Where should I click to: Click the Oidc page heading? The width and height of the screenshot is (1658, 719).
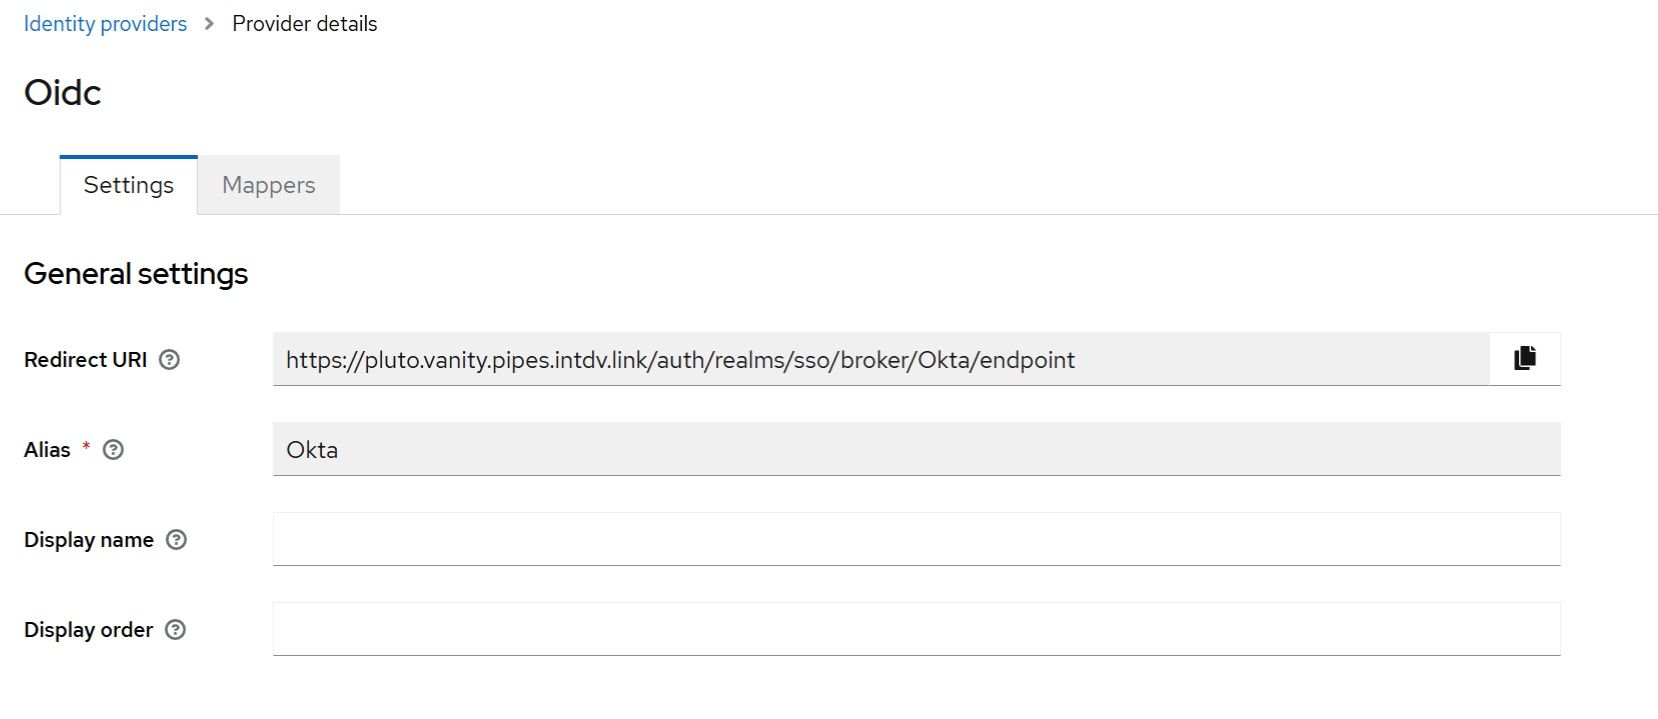coord(62,93)
